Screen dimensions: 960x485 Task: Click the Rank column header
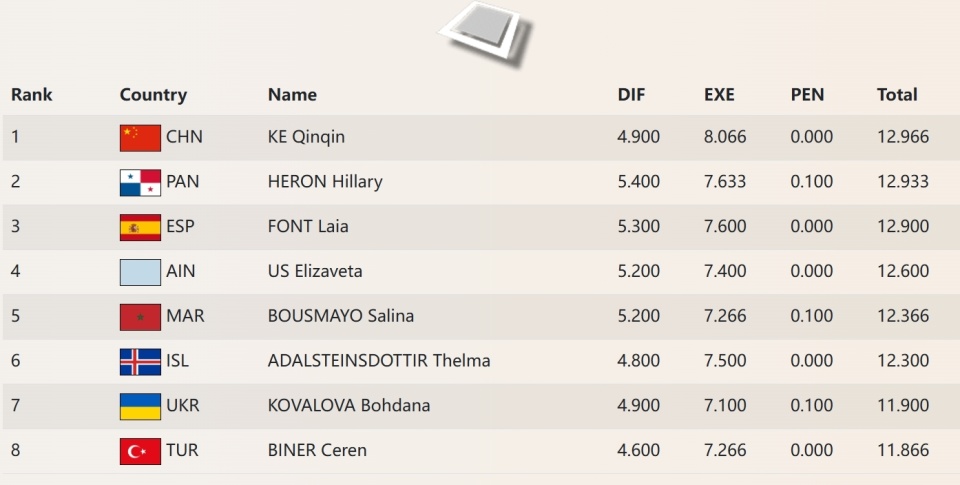click(x=32, y=95)
